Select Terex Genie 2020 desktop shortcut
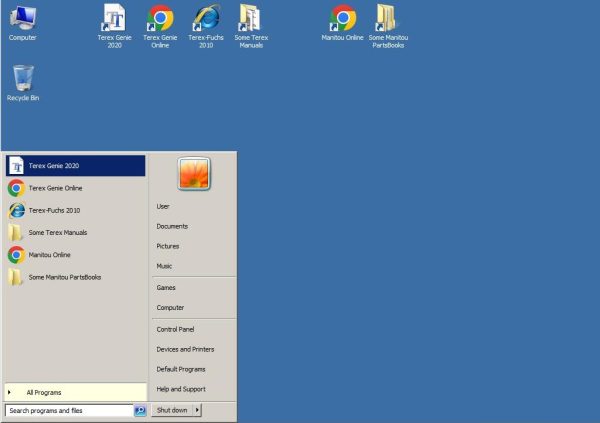 pos(114,26)
